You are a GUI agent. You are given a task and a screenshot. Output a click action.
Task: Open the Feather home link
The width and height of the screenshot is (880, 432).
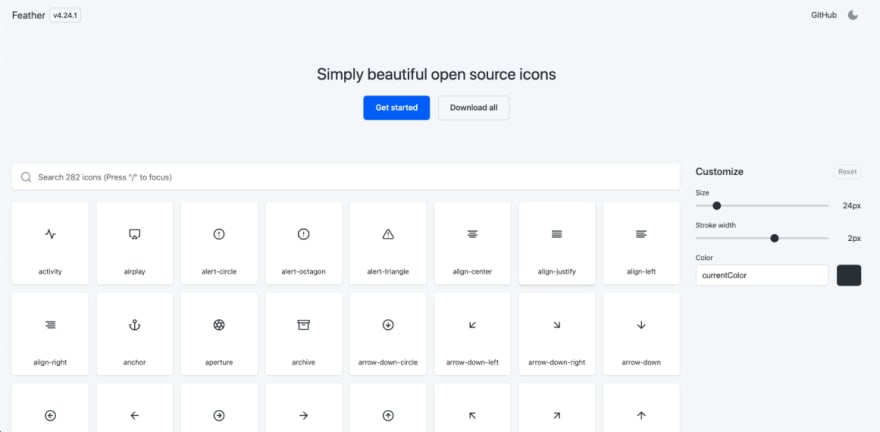pos(29,15)
